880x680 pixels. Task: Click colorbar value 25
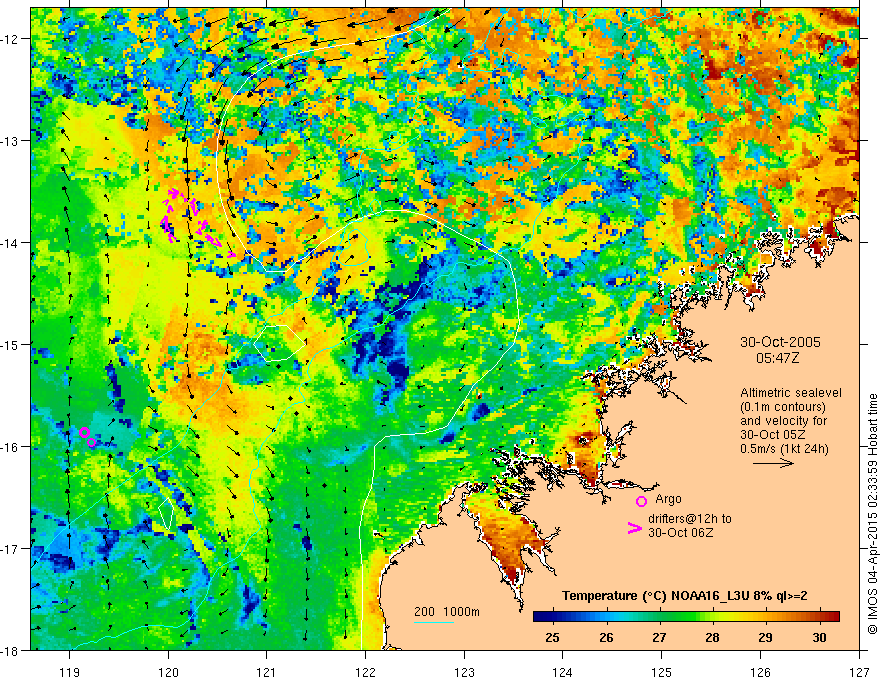click(552, 637)
